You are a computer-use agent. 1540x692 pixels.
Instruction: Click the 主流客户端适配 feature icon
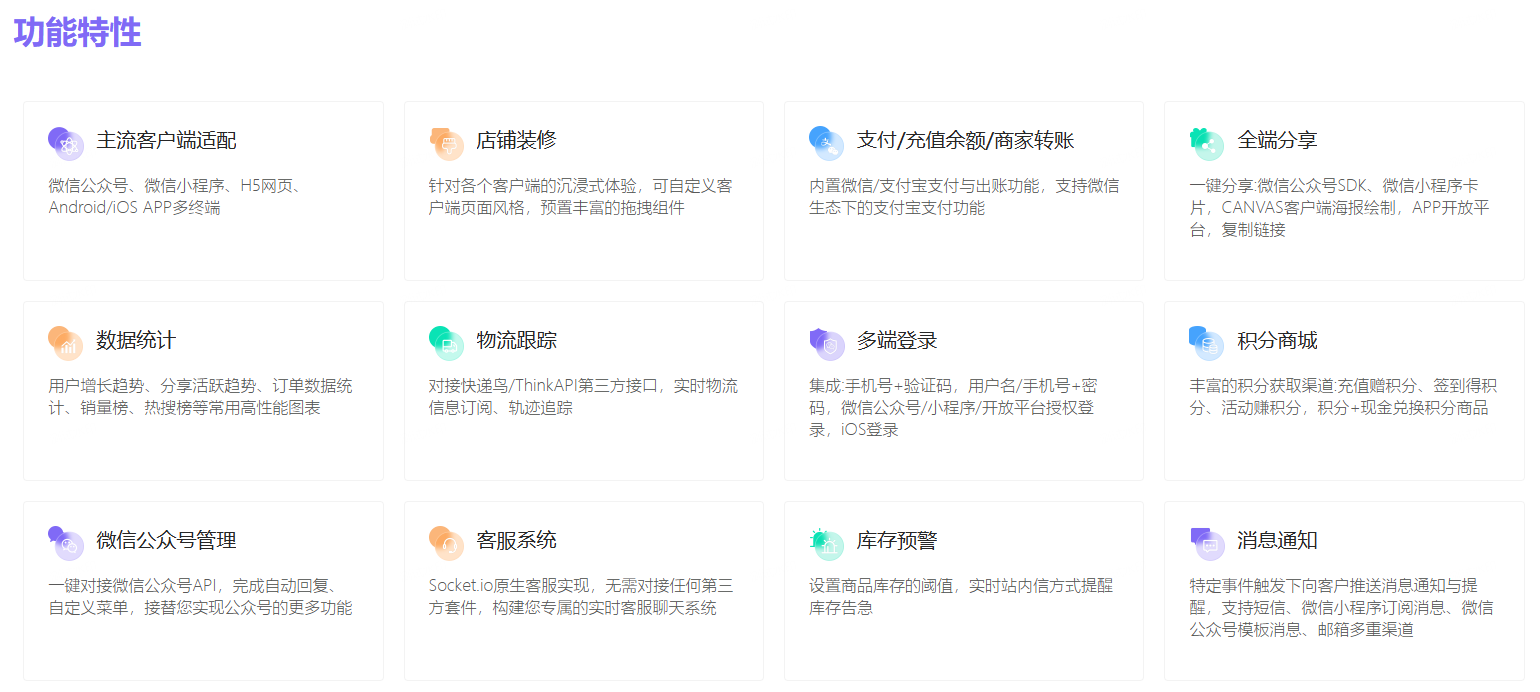(x=66, y=143)
